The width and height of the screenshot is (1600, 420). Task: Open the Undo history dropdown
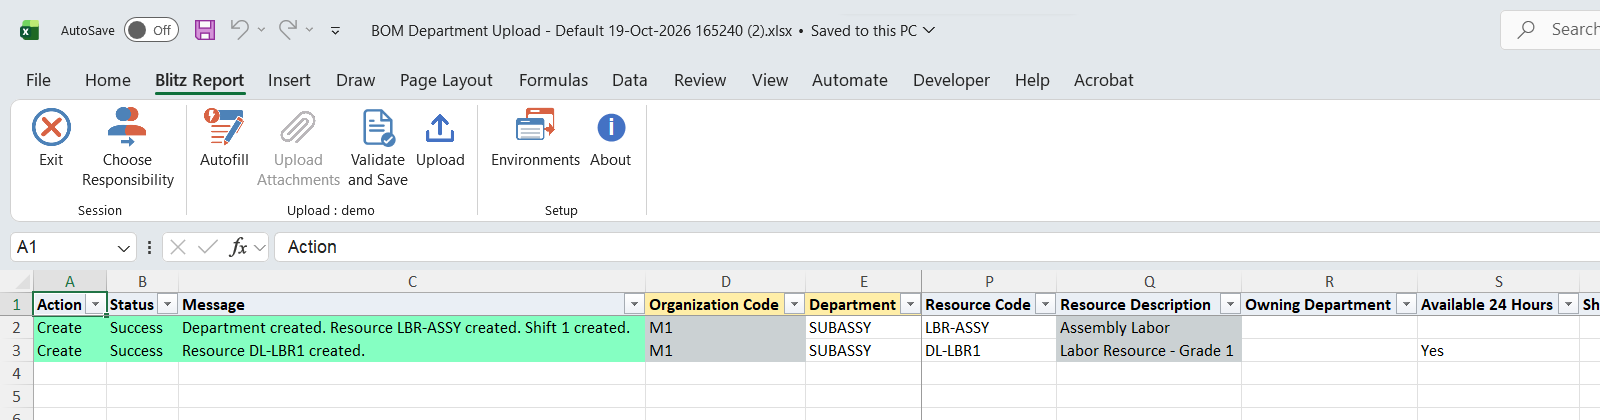[261, 30]
